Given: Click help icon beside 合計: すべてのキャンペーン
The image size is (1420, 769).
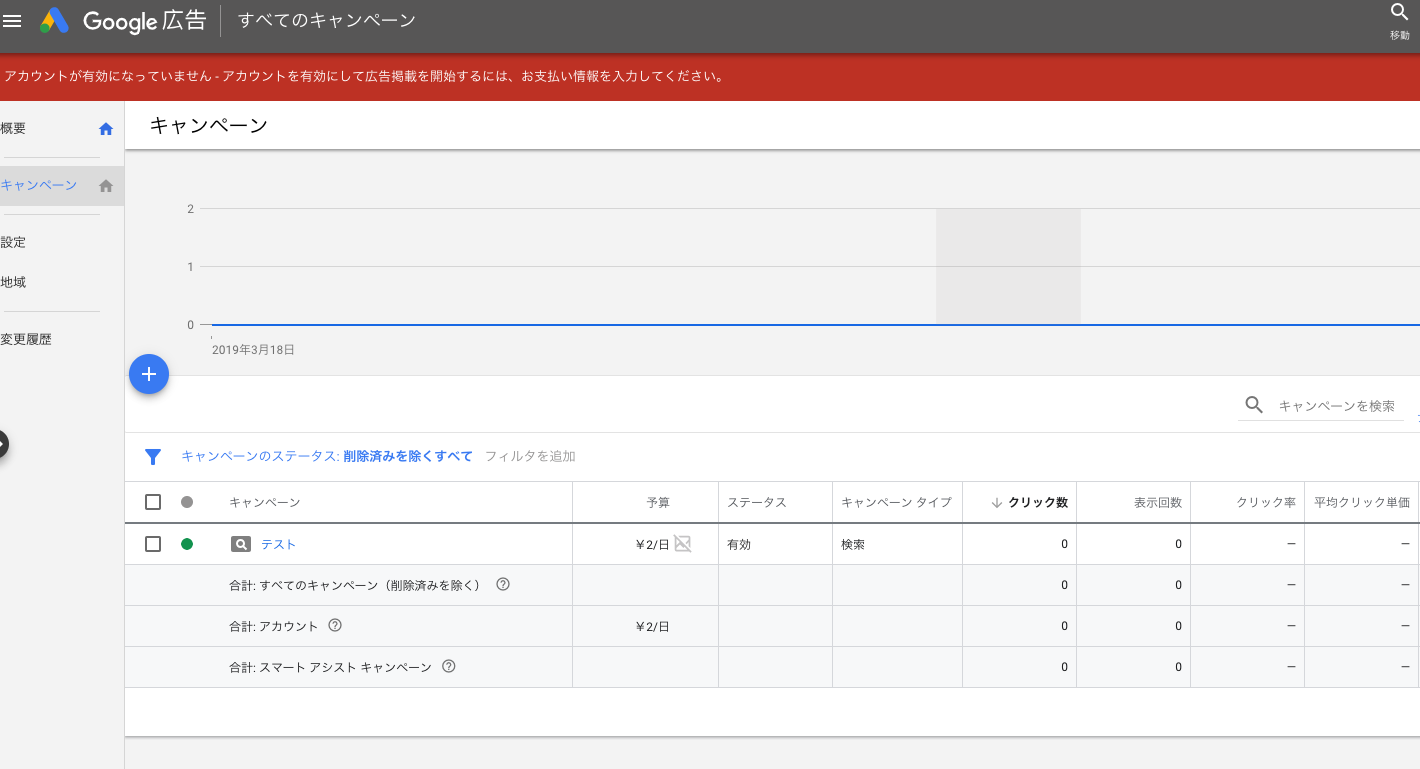Looking at the screenshot, I should coord(503,584).
